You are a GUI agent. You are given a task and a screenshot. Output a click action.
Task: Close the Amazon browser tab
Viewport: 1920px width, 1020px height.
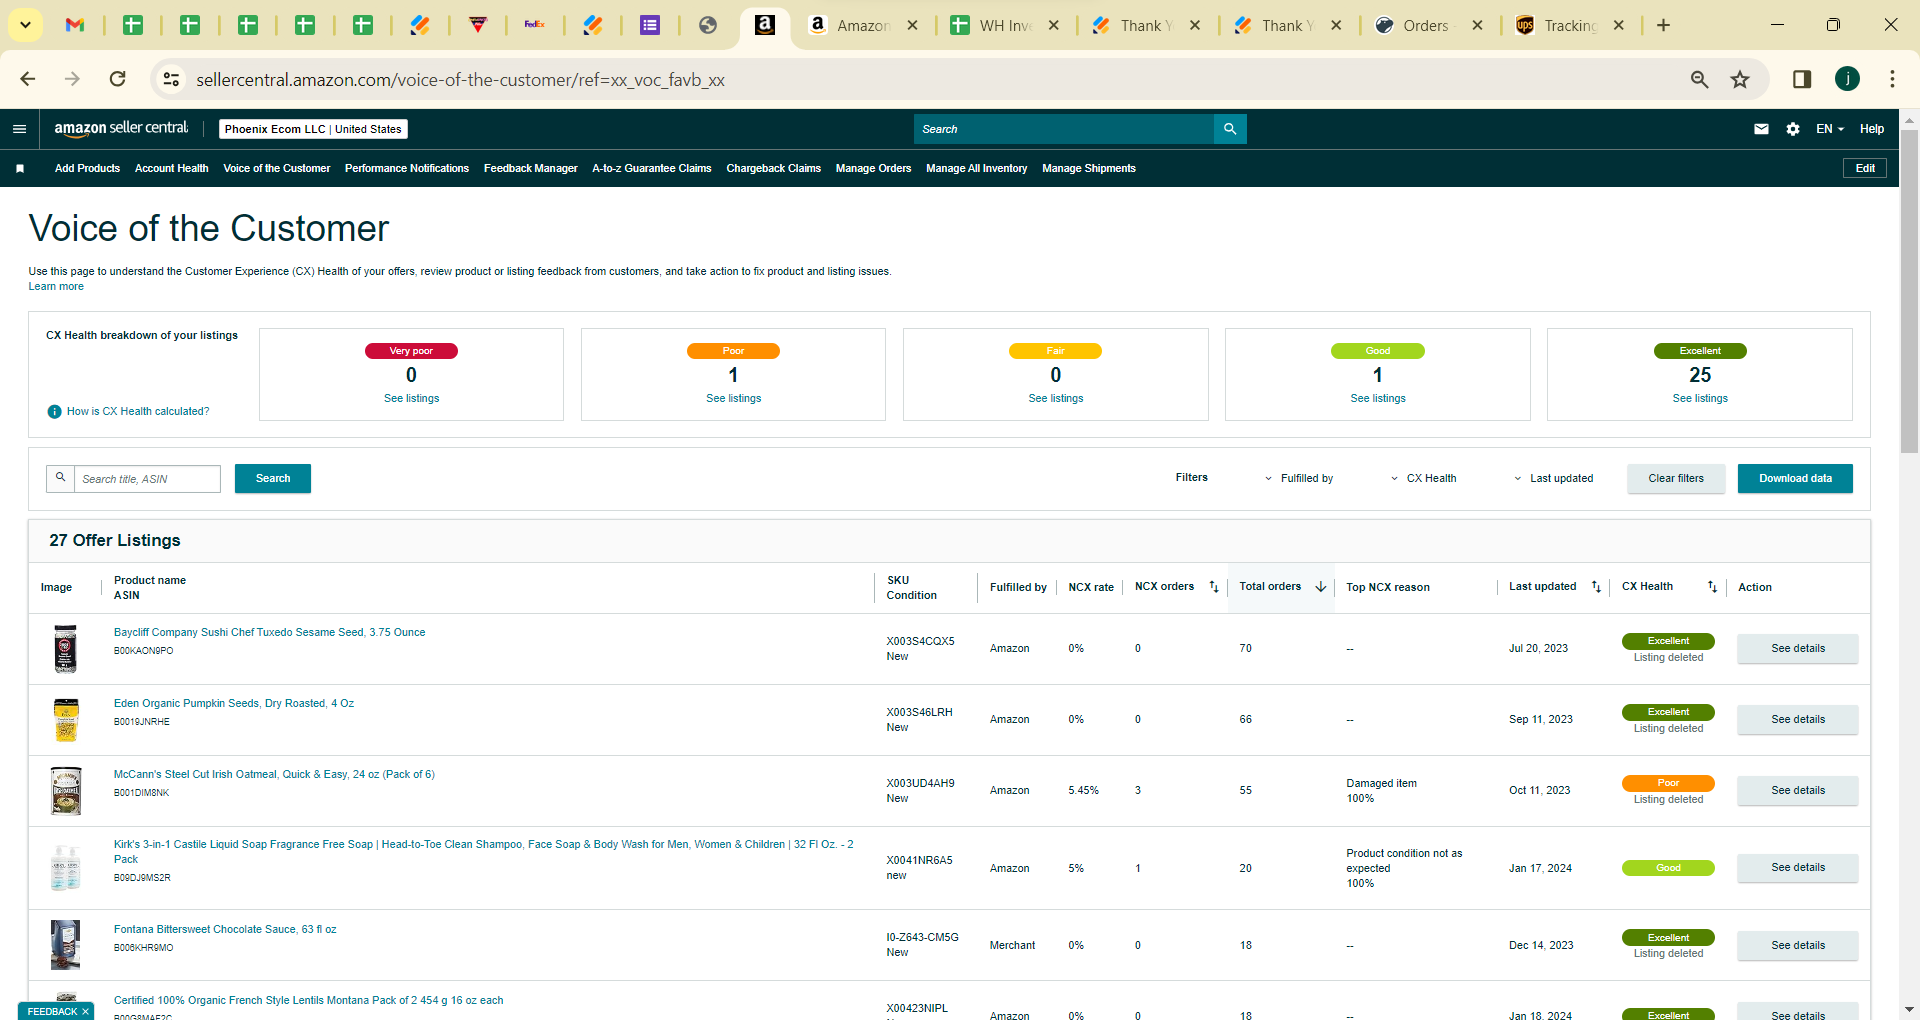(x=912, y=26)
